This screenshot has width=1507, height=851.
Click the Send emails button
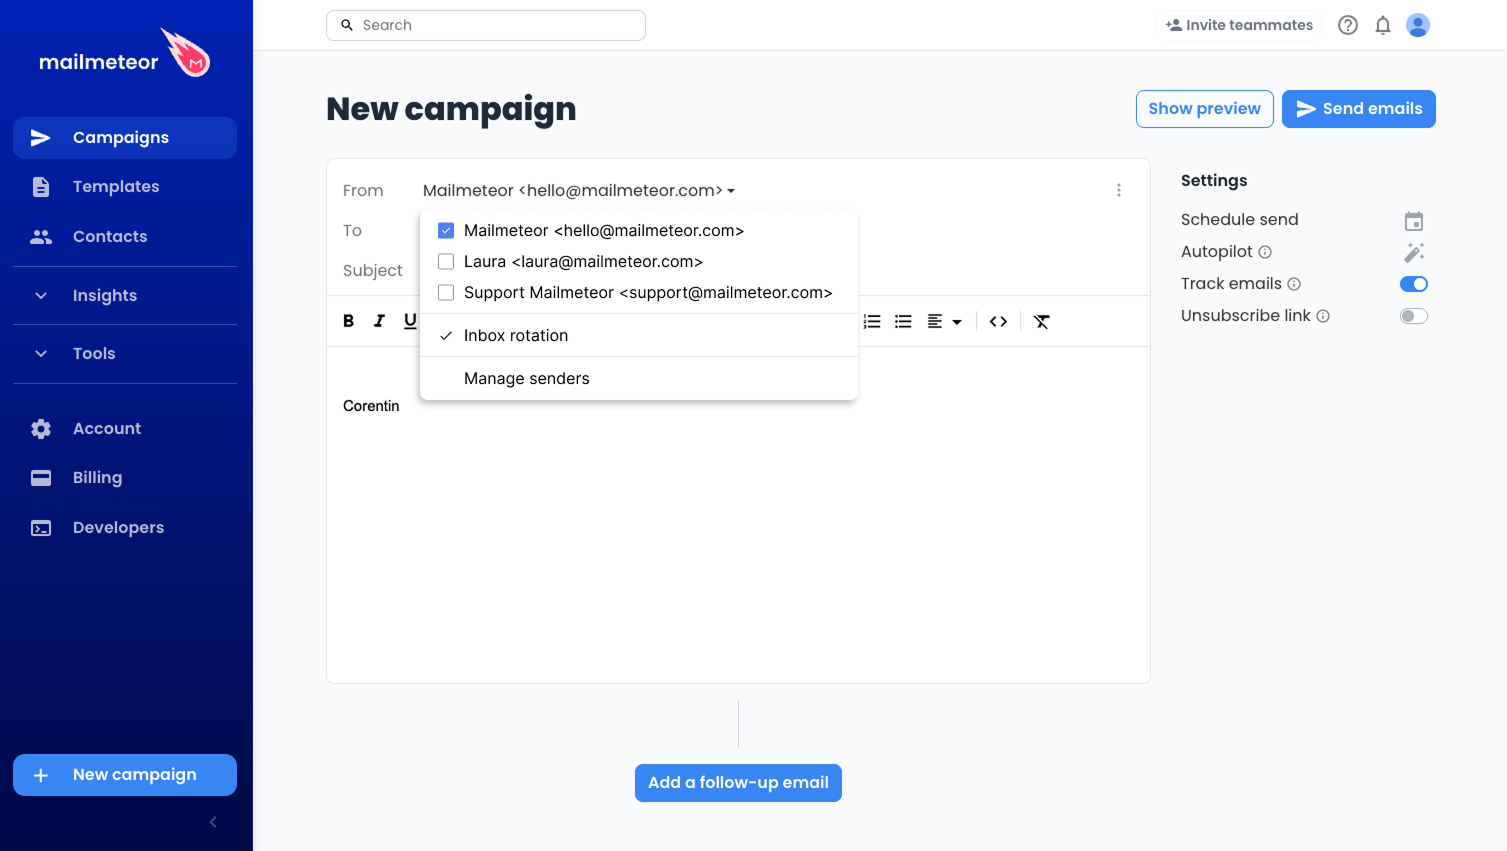tap(1359, 109)
